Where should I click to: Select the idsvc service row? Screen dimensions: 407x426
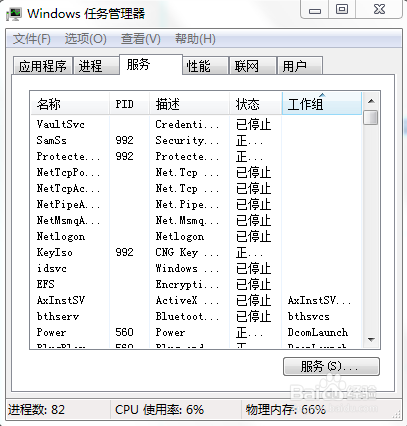(196, 268)
